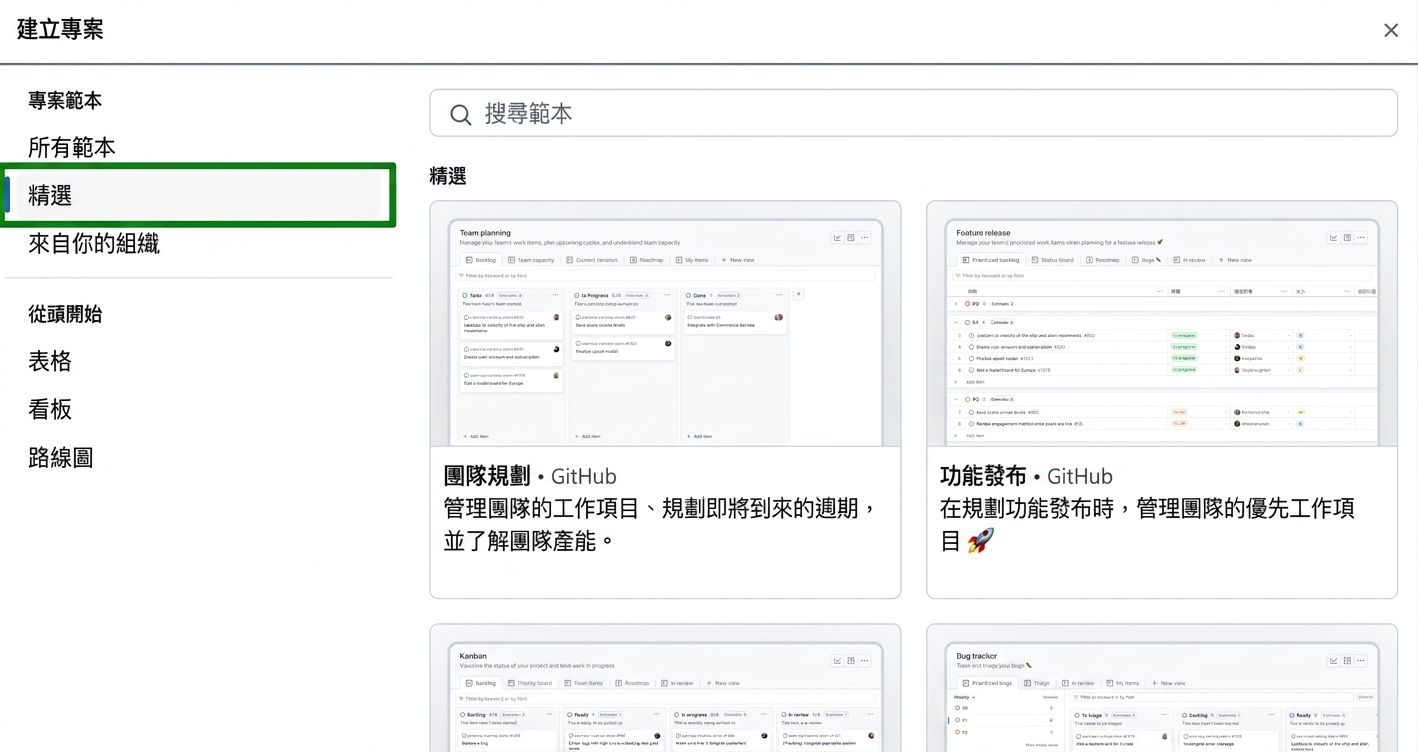
Task: Open the Team planning template preview
Action: pos(665,324)
